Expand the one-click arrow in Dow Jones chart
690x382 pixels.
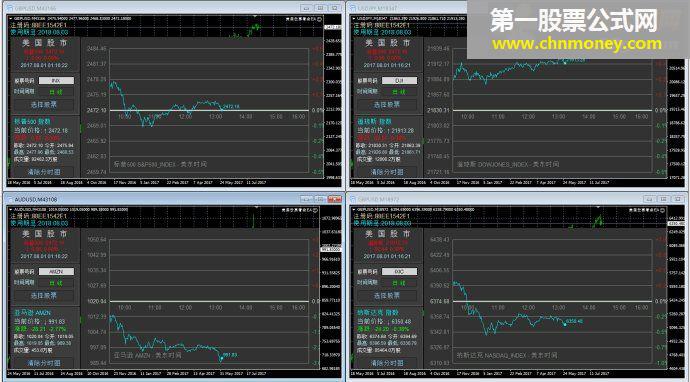[x=353, y=19]
